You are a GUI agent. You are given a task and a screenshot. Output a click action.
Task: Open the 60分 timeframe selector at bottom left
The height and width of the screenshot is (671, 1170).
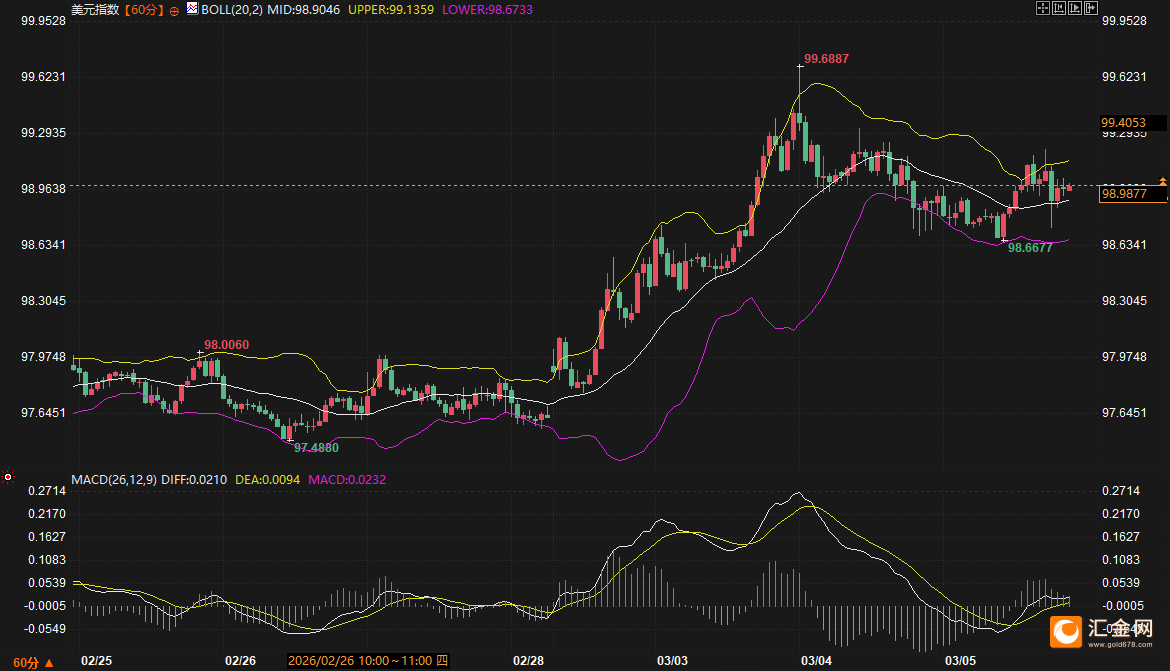tap(33, 662)
